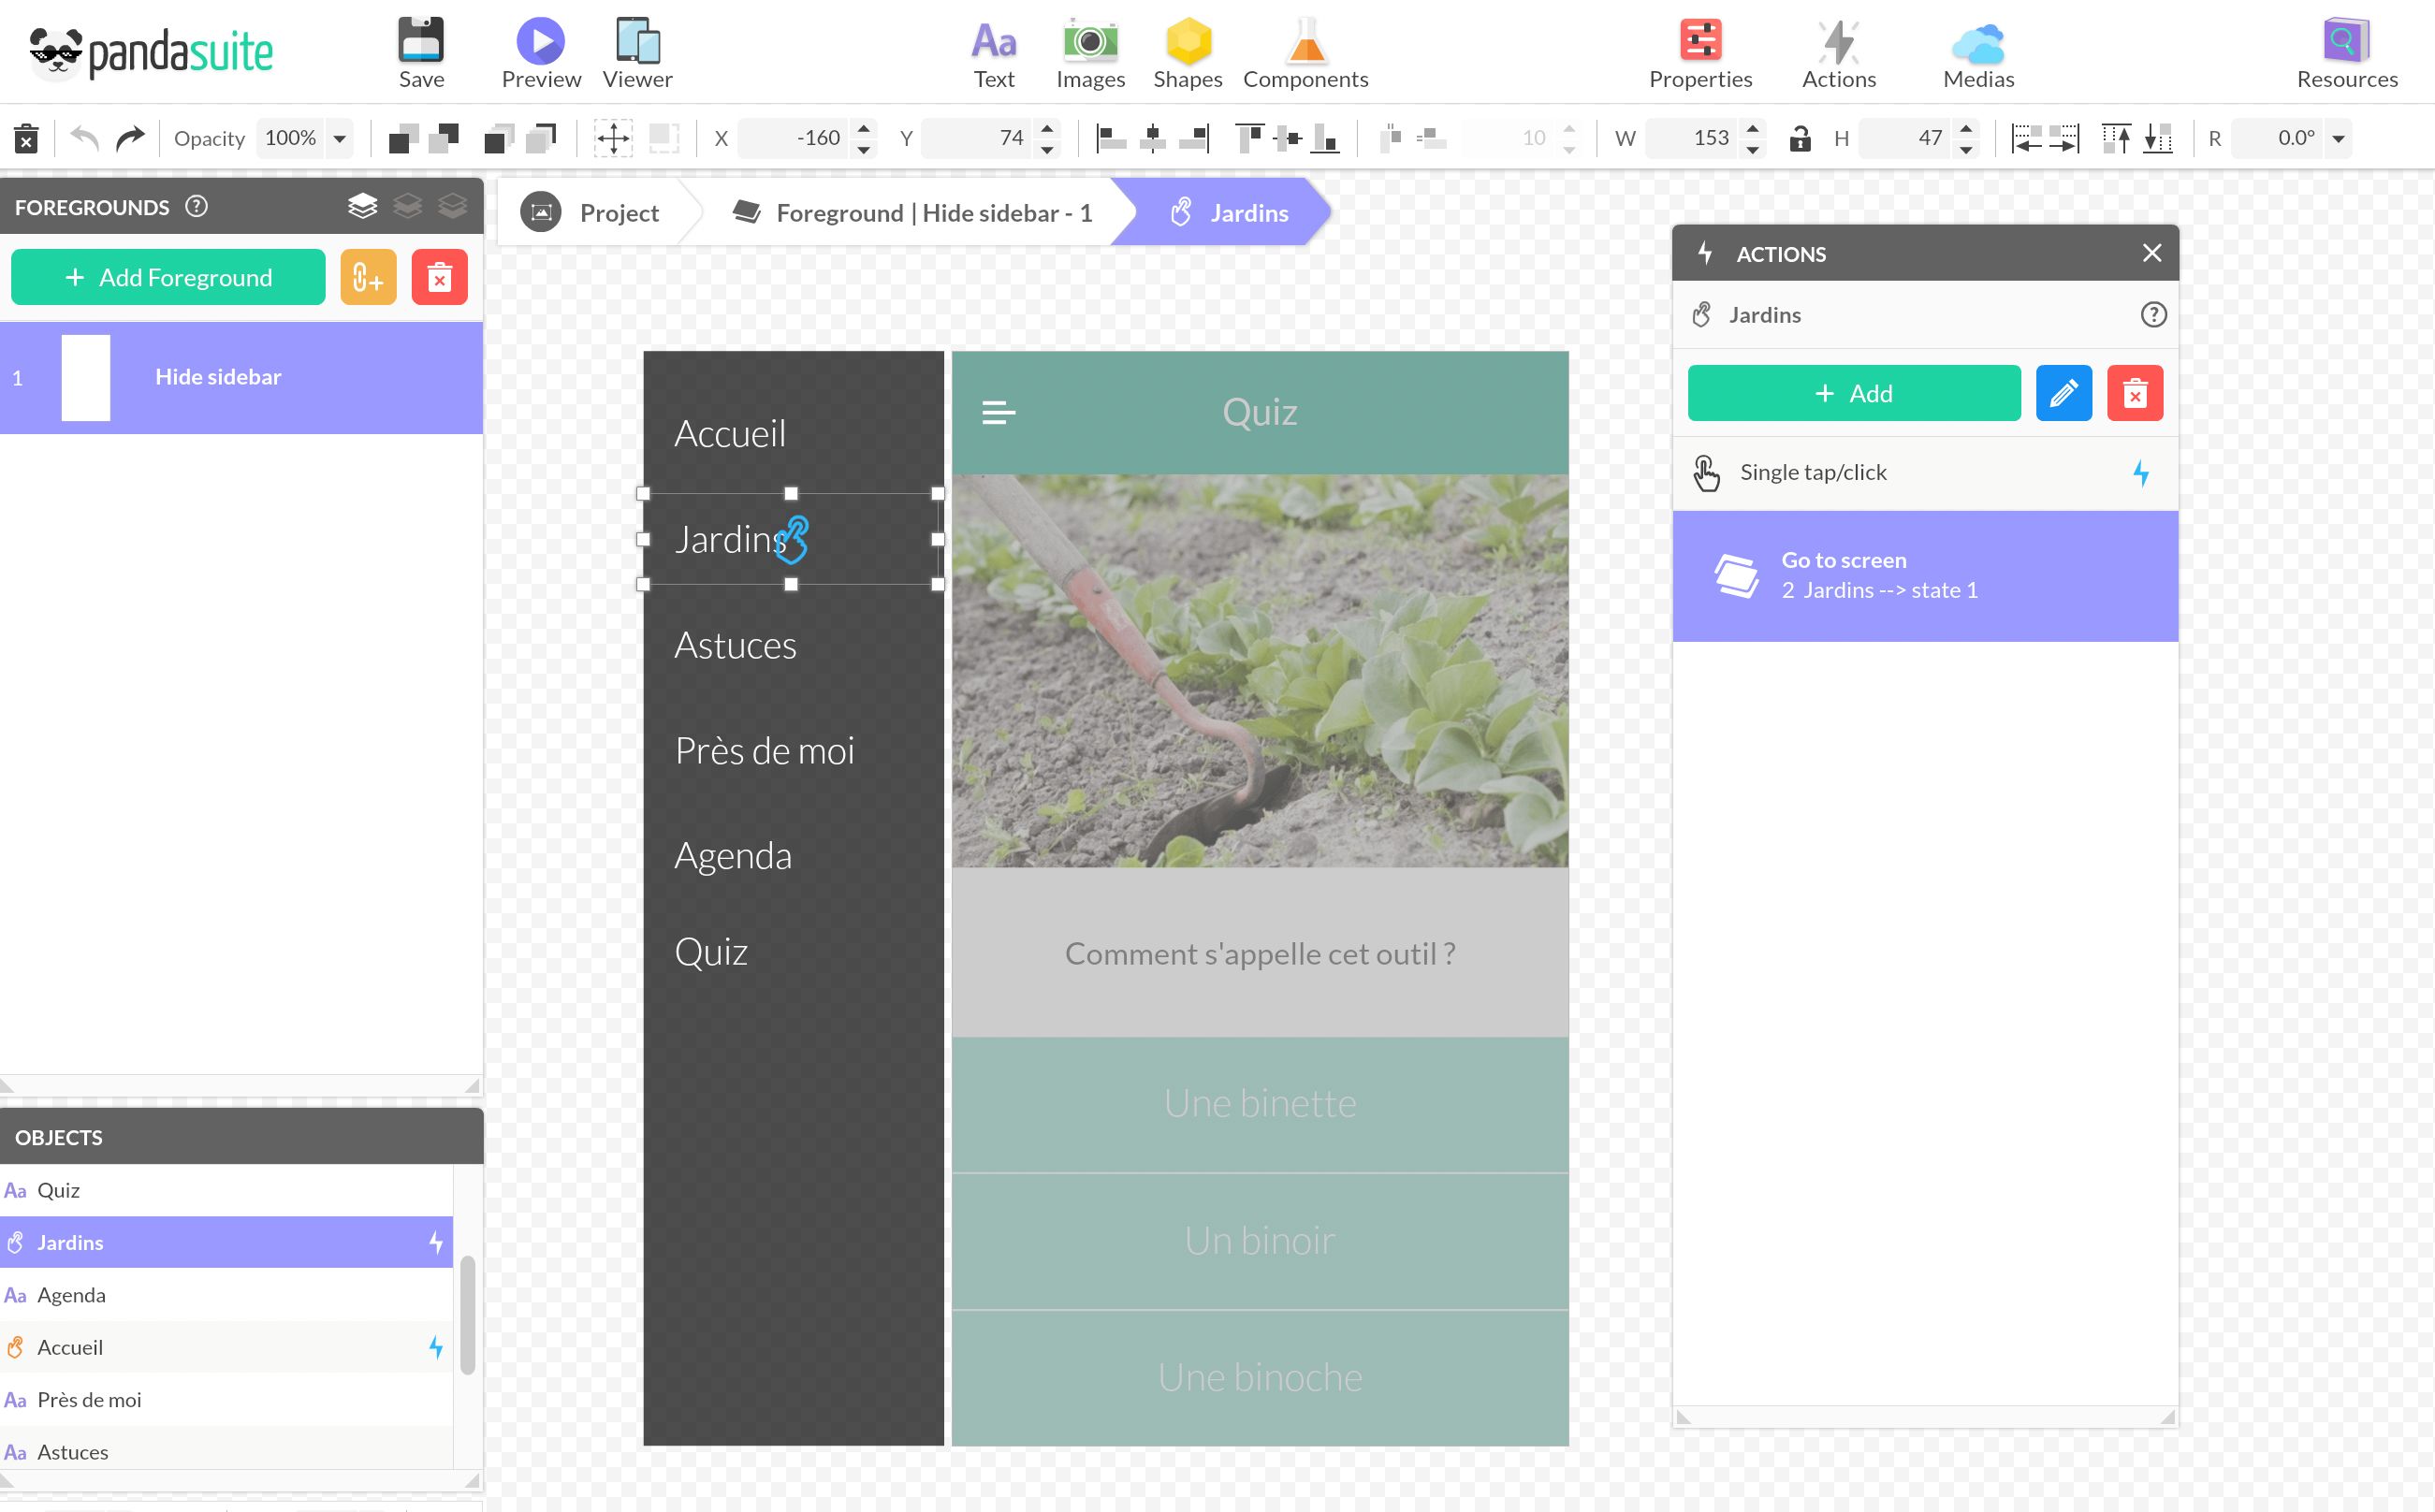Open the Preview player

click(x=540, y=41)
